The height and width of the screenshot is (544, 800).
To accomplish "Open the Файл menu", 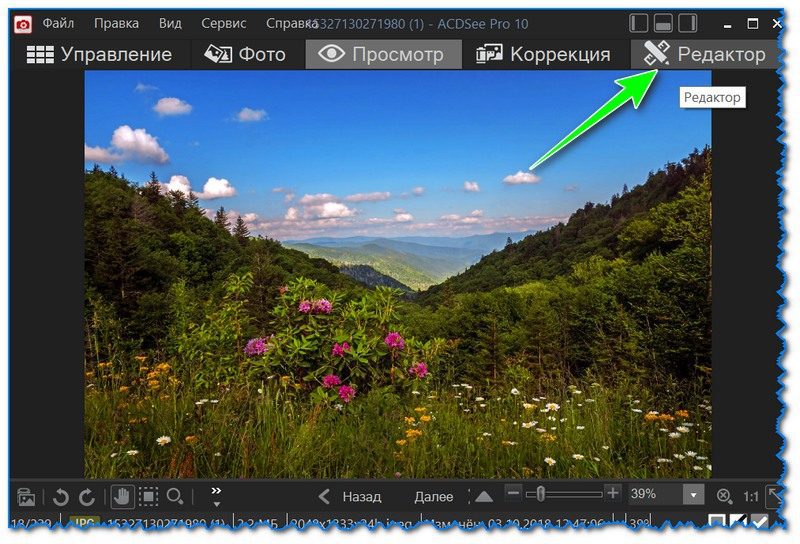I will [58, 23].
